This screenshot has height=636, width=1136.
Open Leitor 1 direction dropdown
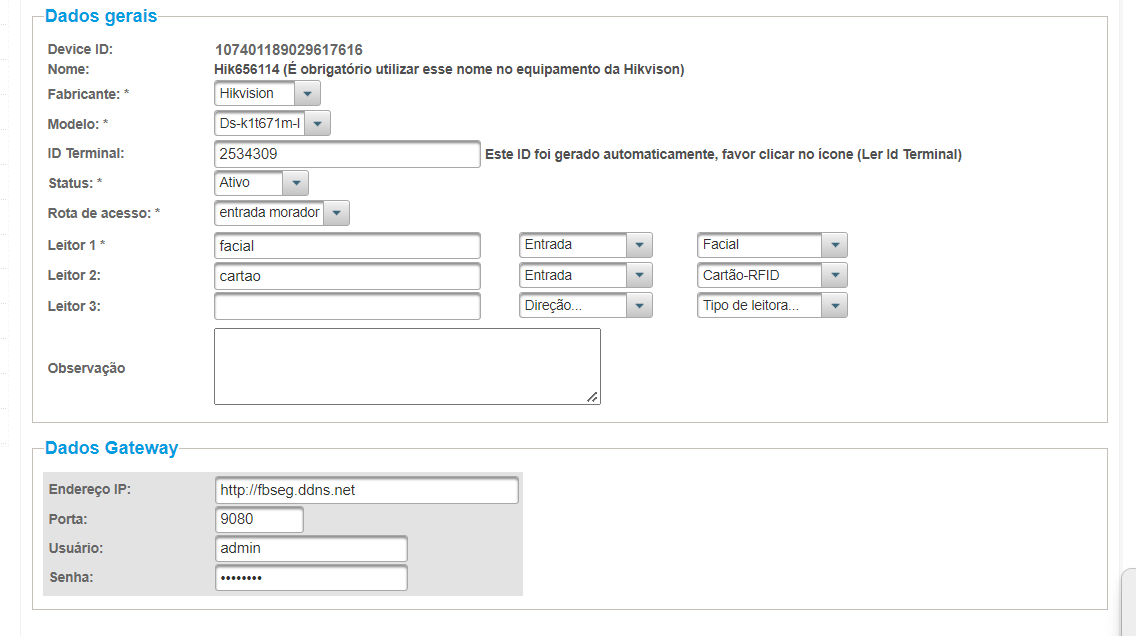(585, 245)
